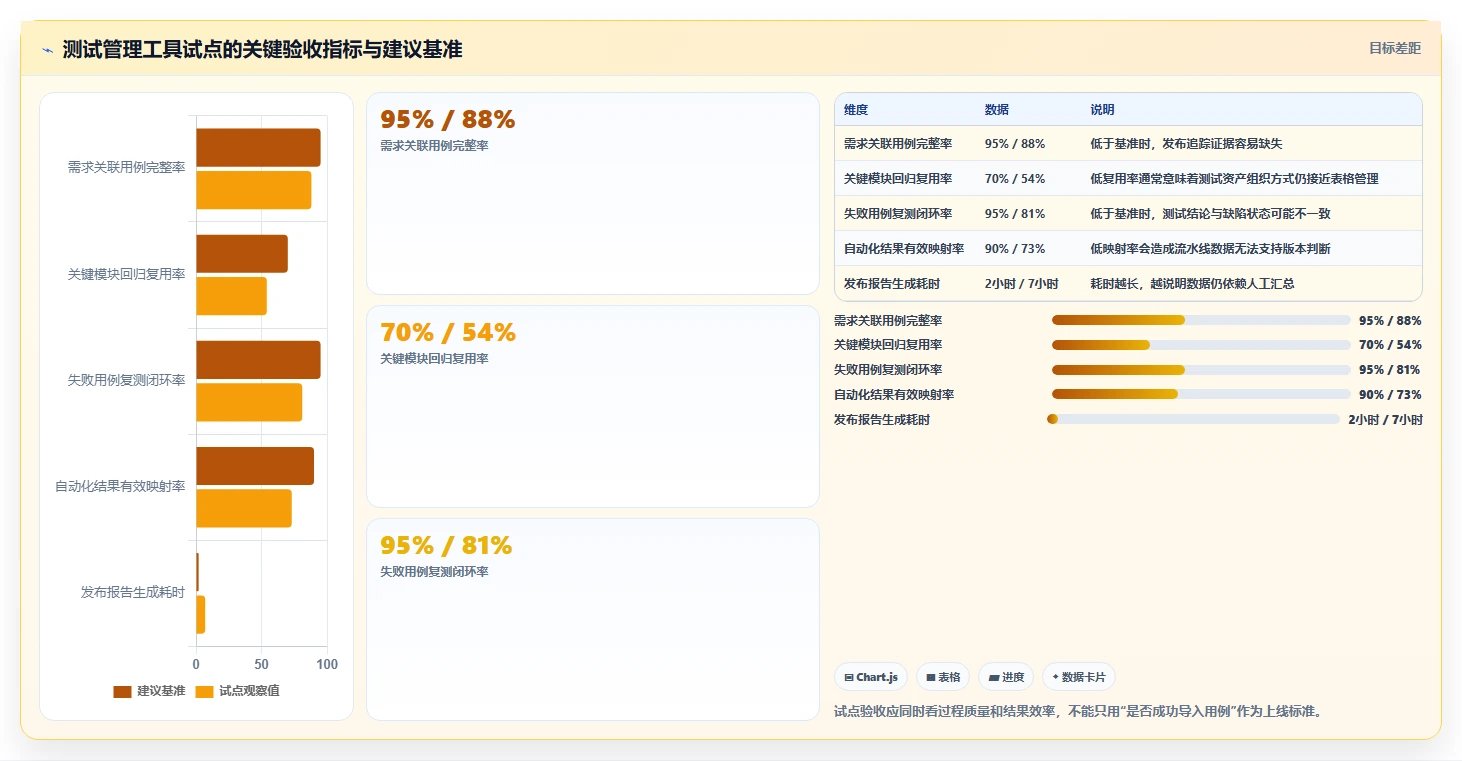Click chart axis label 发布报告生成耗时
The image size is (1462, 761).
(x=133, y=592)
